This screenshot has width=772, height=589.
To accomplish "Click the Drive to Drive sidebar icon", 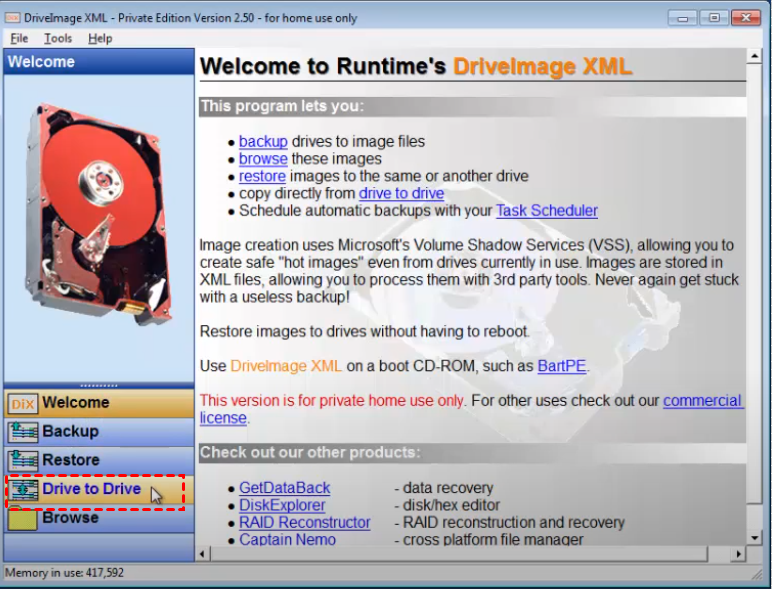I will point(22,490).
